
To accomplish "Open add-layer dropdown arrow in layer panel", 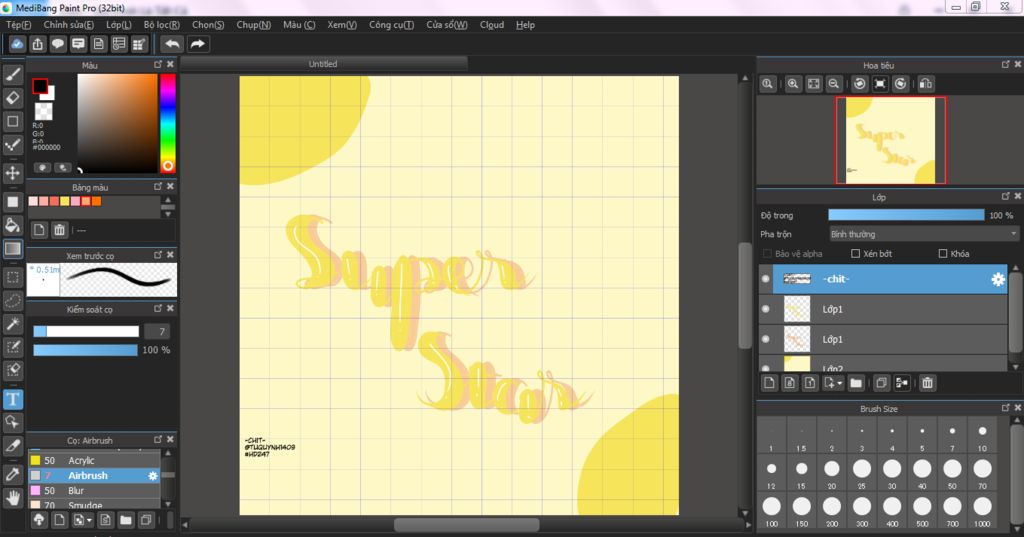I will click(839, 383).
